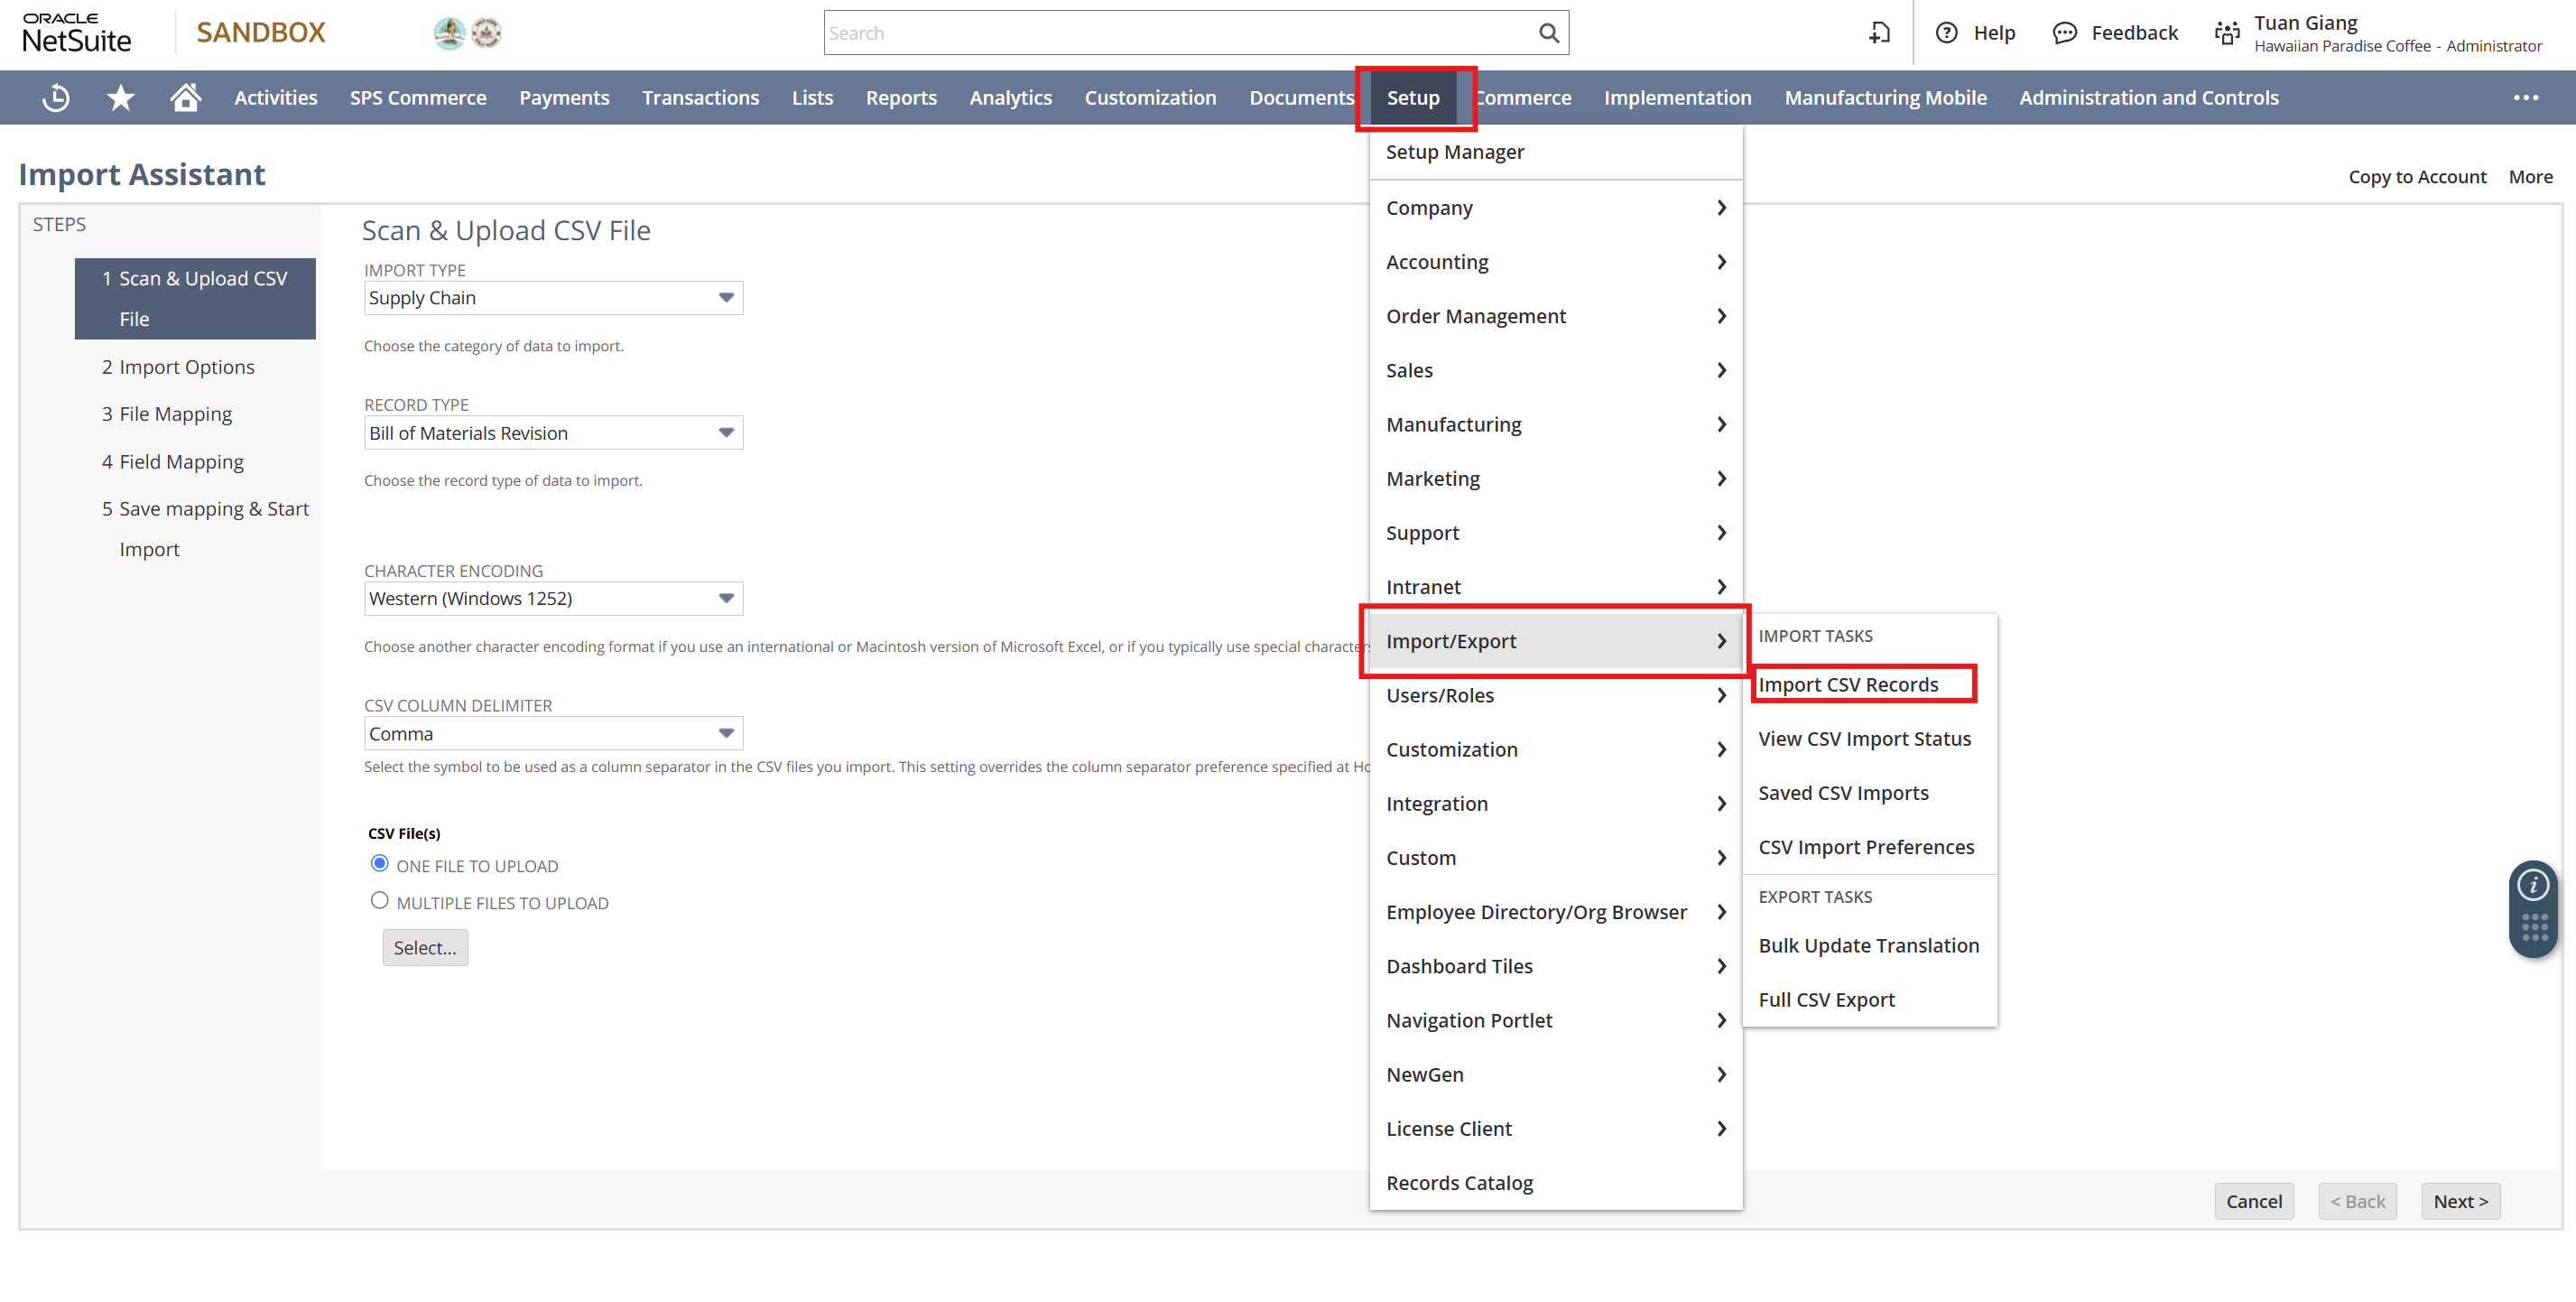Expand the Company submenu

(1555, 208)
